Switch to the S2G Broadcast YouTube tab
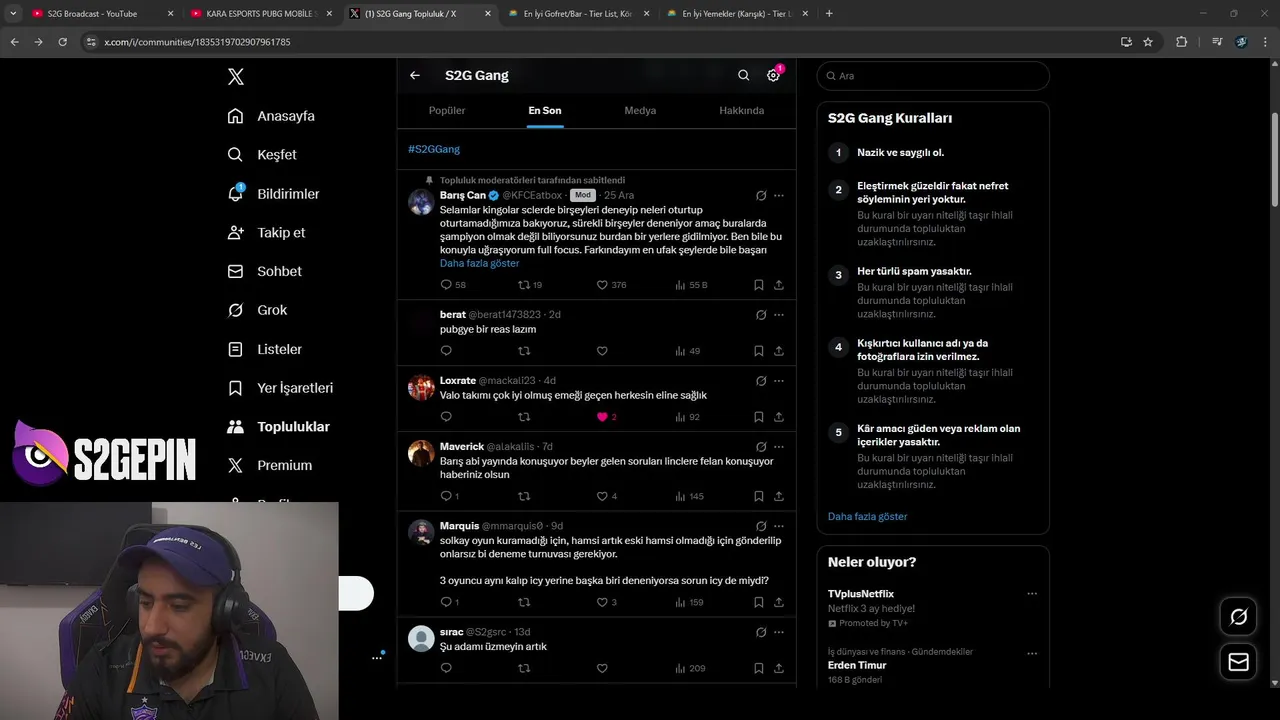Screen dimensions: 1280x720 100,14
